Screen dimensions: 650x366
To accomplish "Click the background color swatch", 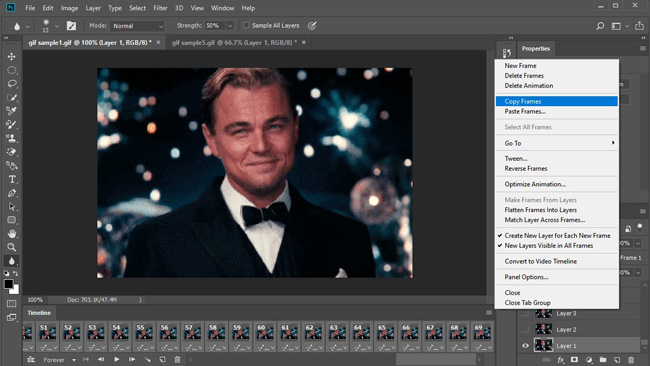I will pyautogui.click(x=15, y=290).
